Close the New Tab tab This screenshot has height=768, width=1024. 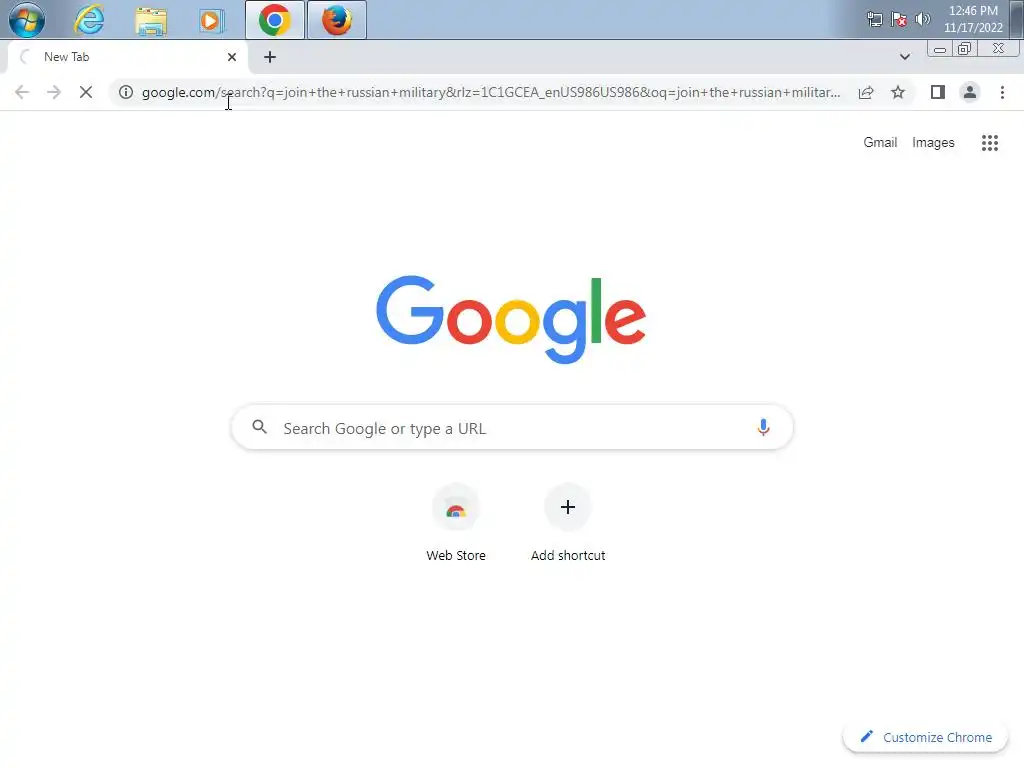coord(232,57)
